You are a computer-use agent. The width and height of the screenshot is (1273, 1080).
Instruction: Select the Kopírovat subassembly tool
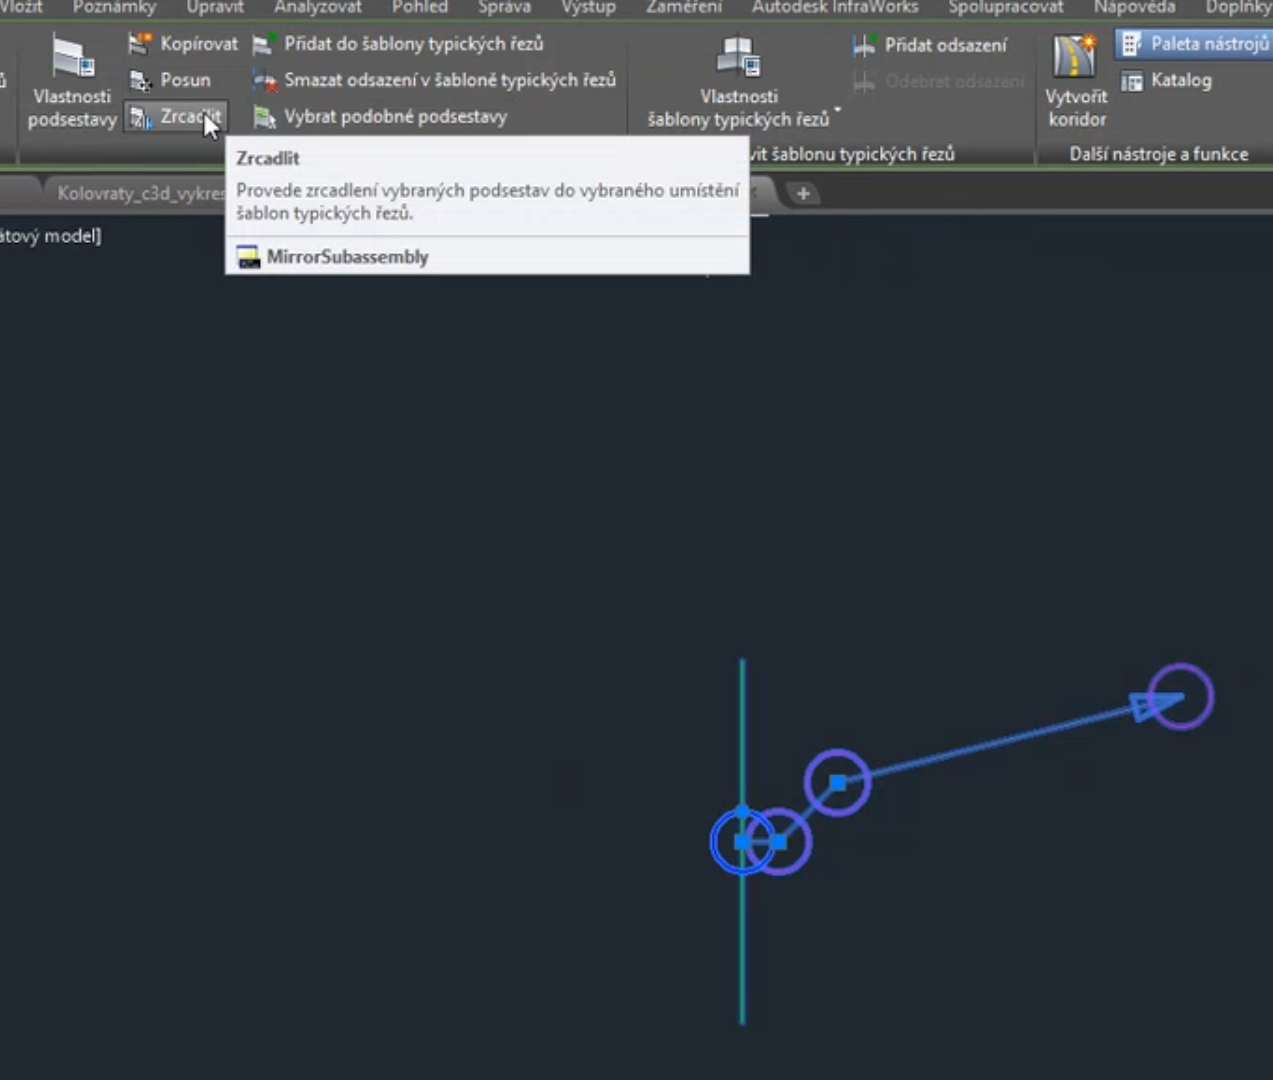tap(184, 44)
